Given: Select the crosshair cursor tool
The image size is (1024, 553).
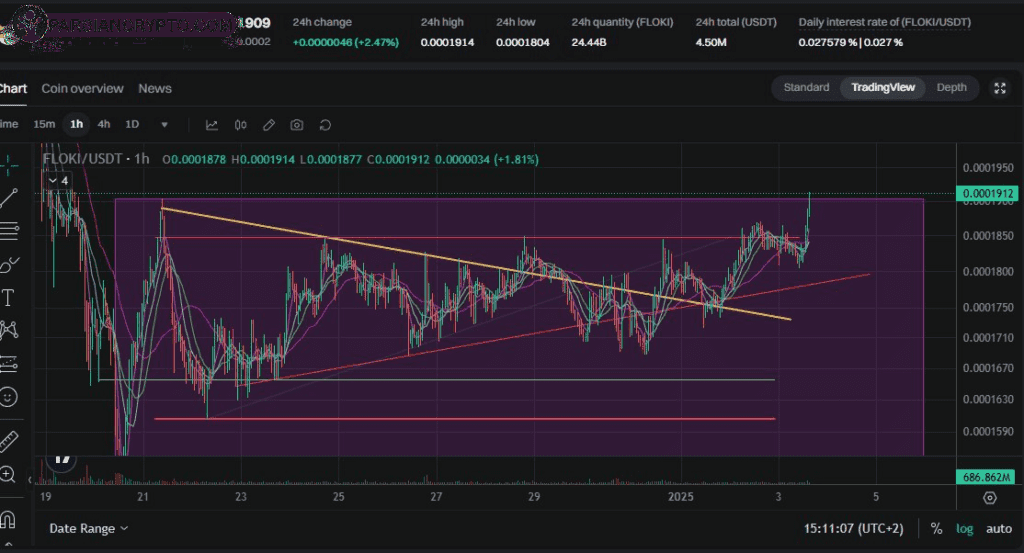Looking at the screenshot, I should tap(8, 165).
